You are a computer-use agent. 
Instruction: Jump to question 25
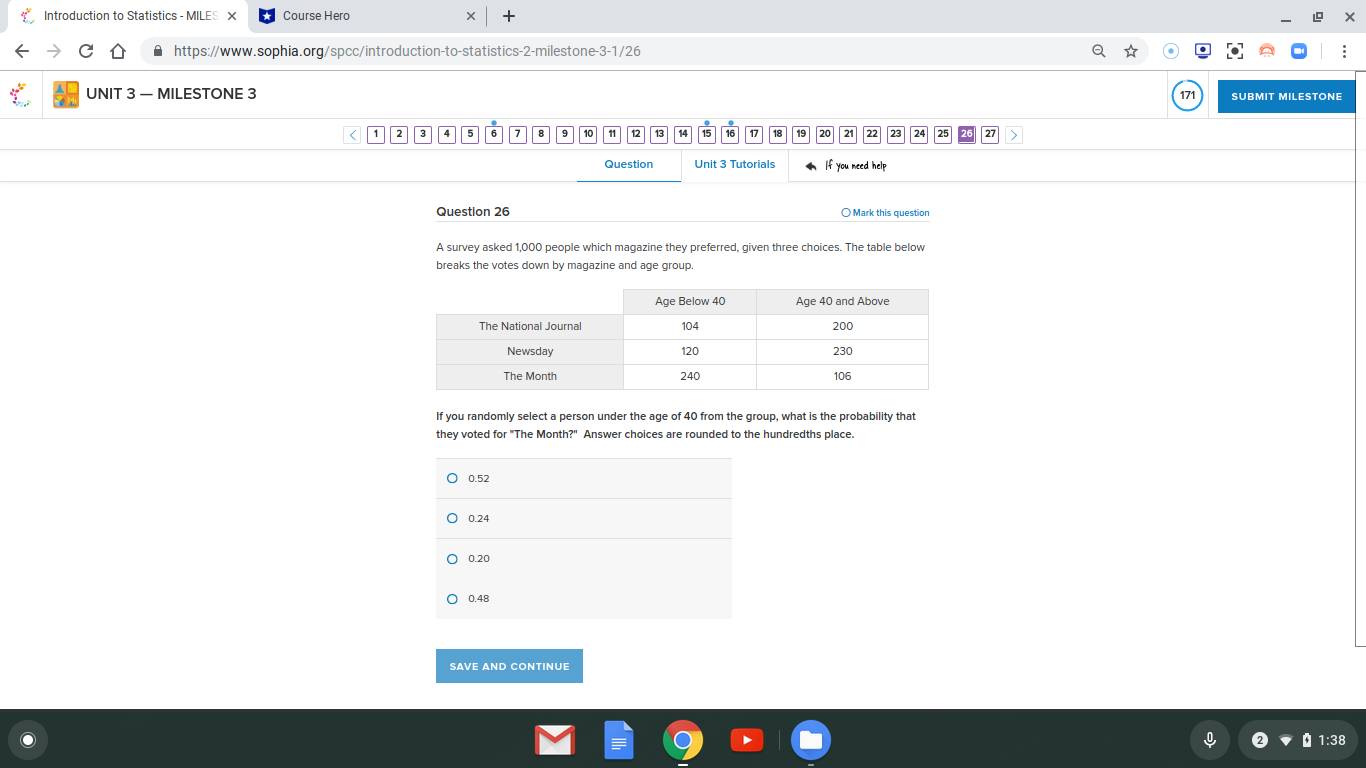pyautogui.click(x=943, y=134)
